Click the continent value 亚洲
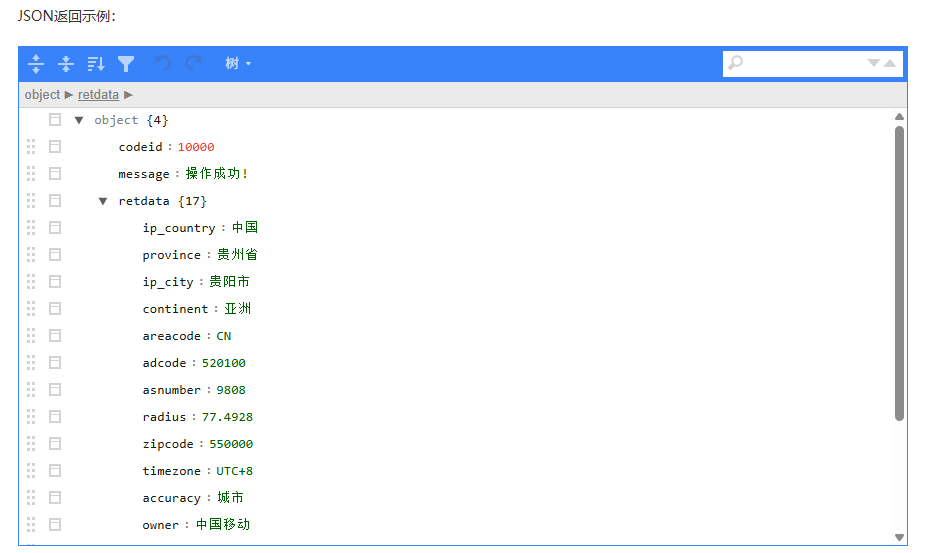 [x=238, y=309]
